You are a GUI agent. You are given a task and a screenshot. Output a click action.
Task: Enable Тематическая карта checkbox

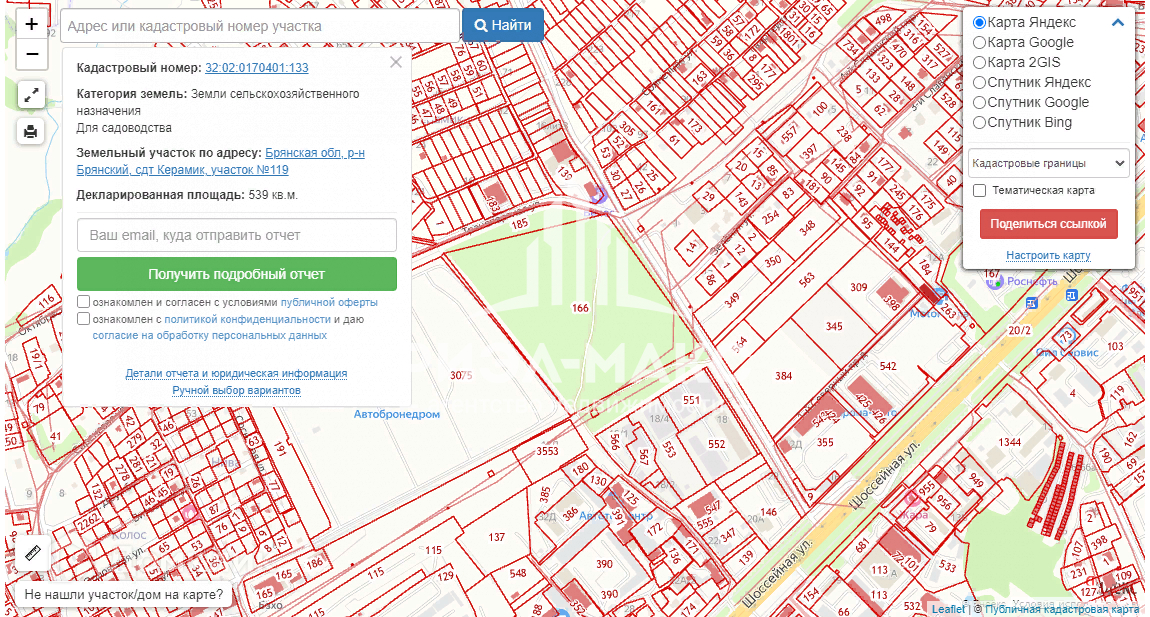980,190
